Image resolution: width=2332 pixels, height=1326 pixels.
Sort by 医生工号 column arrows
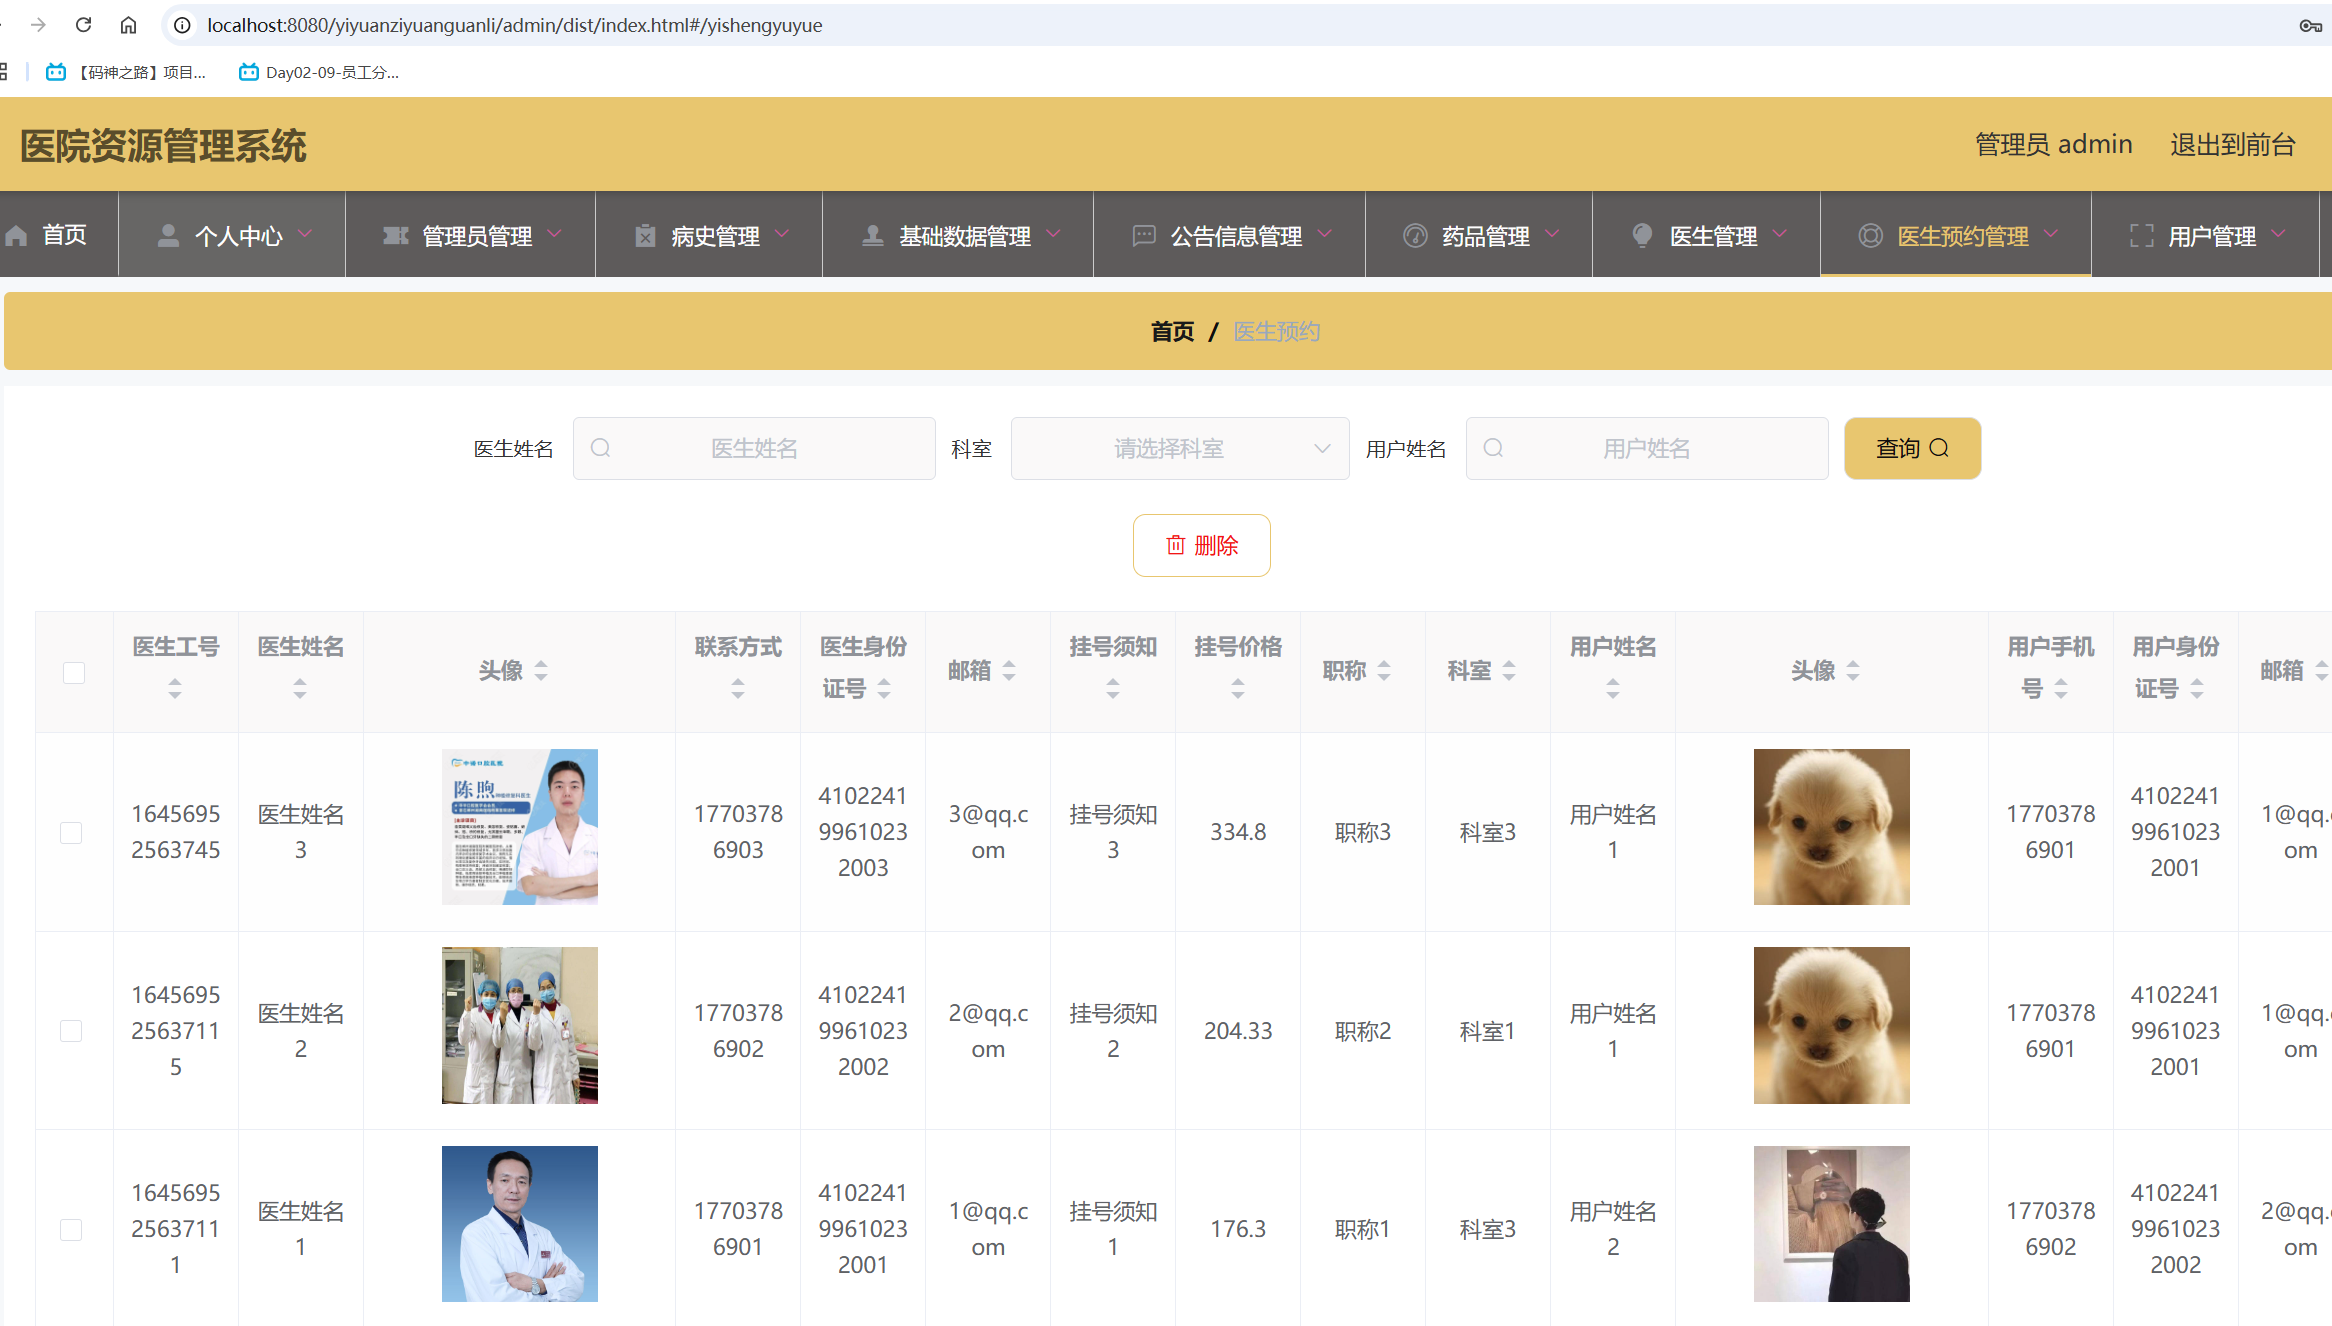pos(175,688)
